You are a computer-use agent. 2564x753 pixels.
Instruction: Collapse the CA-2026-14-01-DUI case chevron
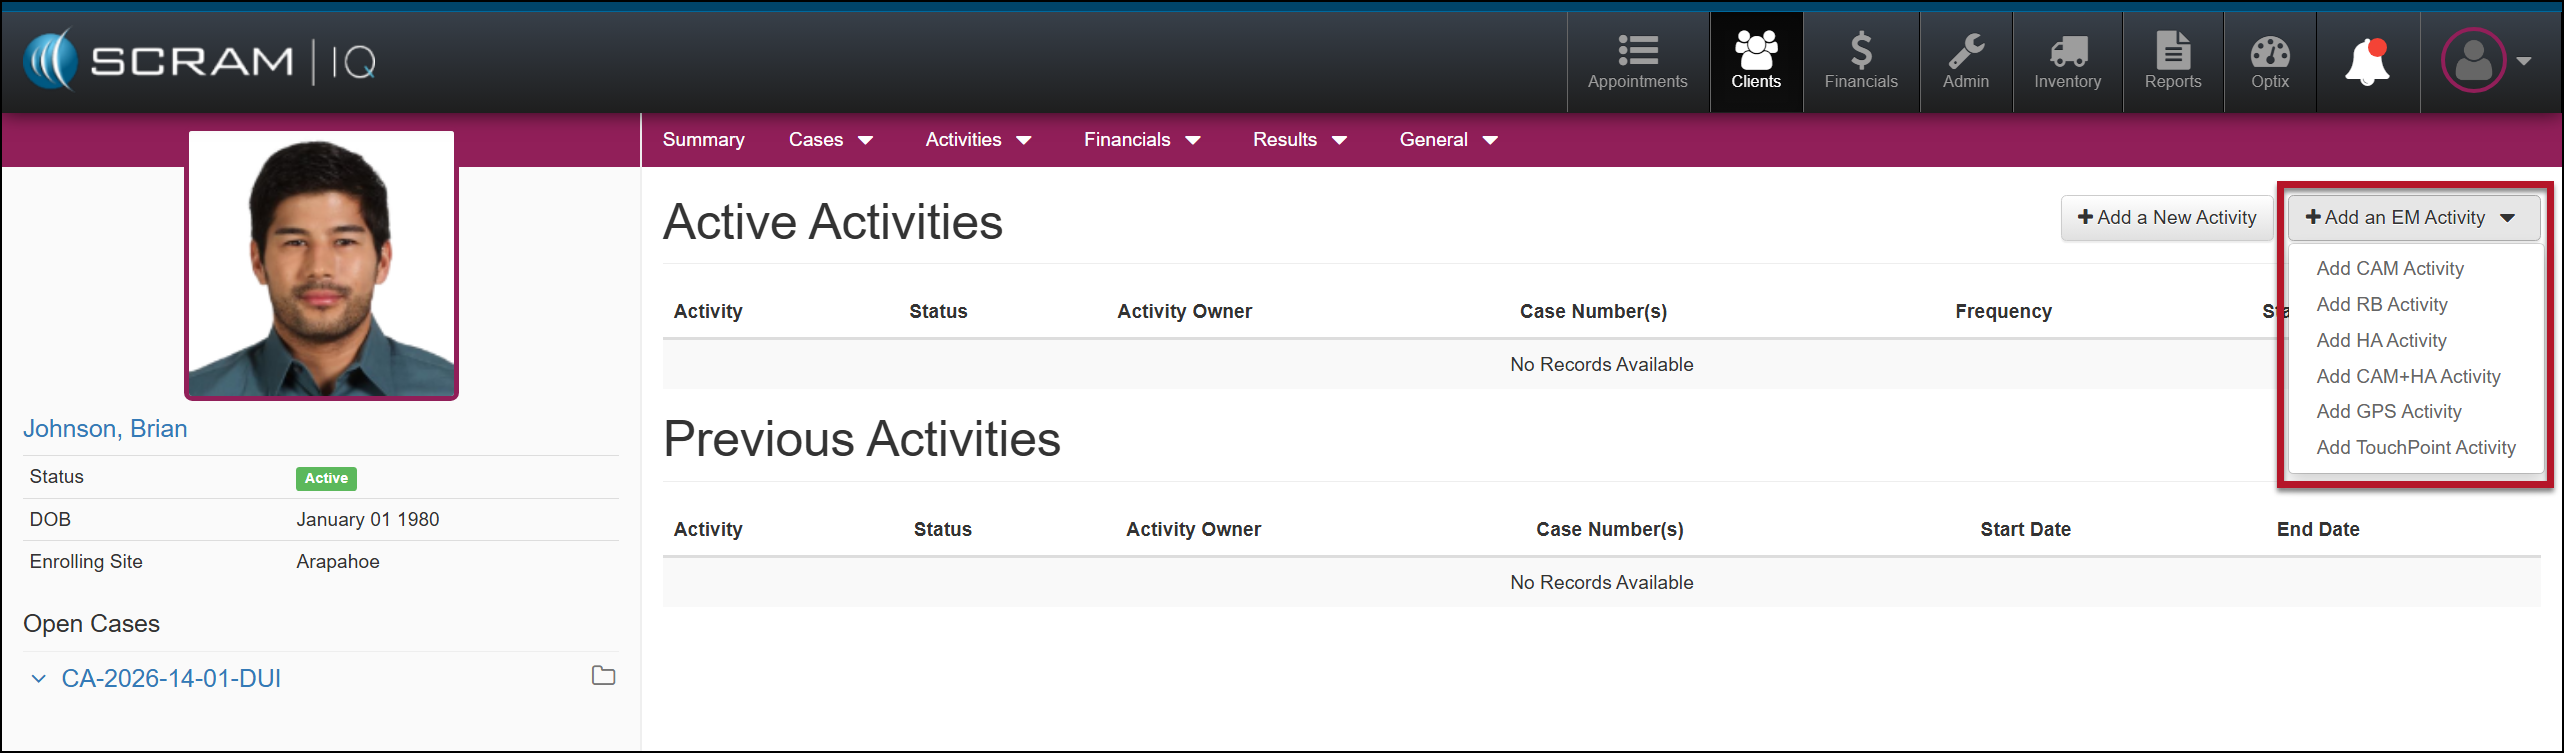pyautogui.click(x=39, y=679)
